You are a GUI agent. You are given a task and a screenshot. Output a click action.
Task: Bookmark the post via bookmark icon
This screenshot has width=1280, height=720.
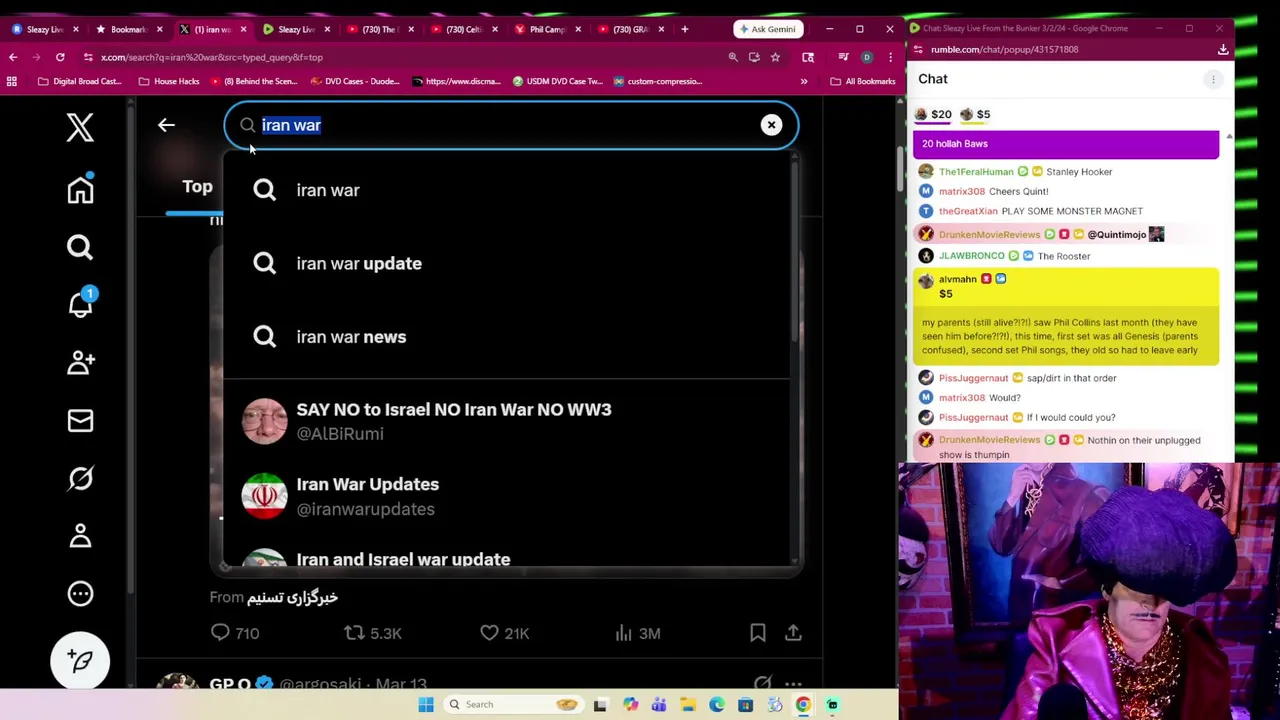(758, 632)
